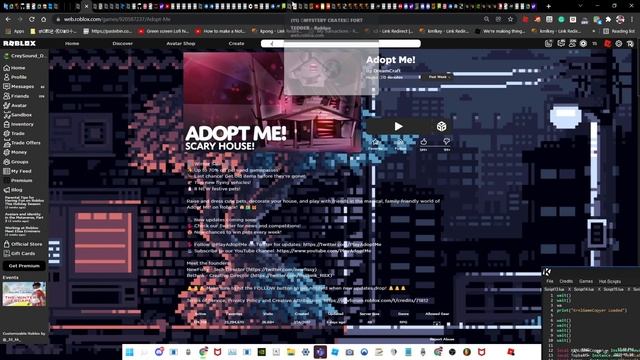This screenshot has height=360, width=640.
Task: Open the Events thumbnail in the sidebar
Action: click(x=24, y=294)
